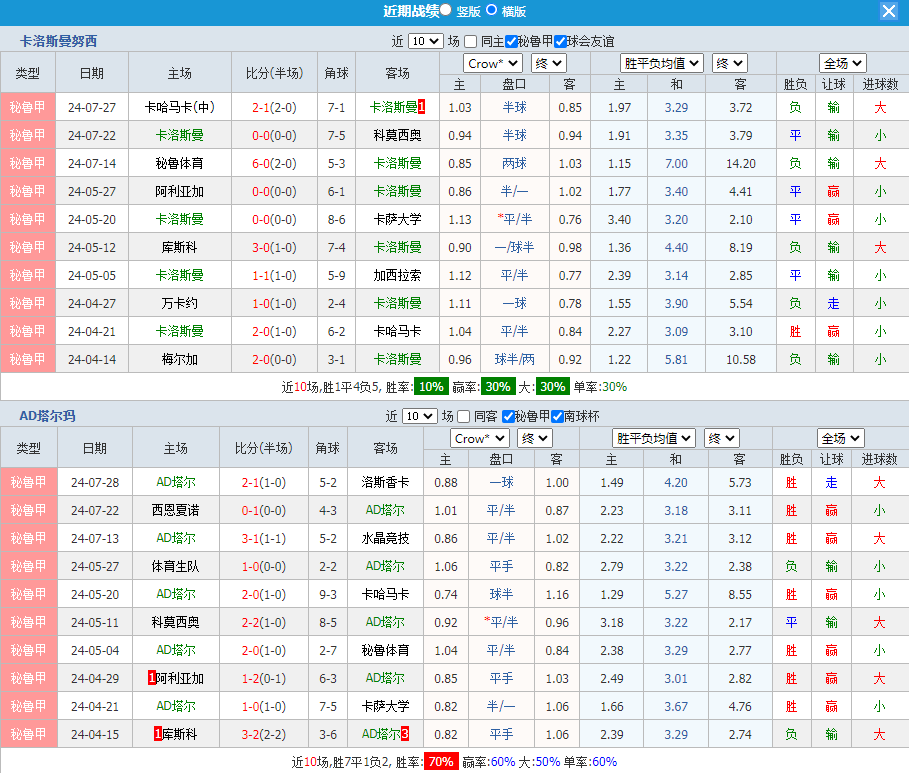
Task: Select the 横版 horizontal layout option
Action: click(492, 10)
